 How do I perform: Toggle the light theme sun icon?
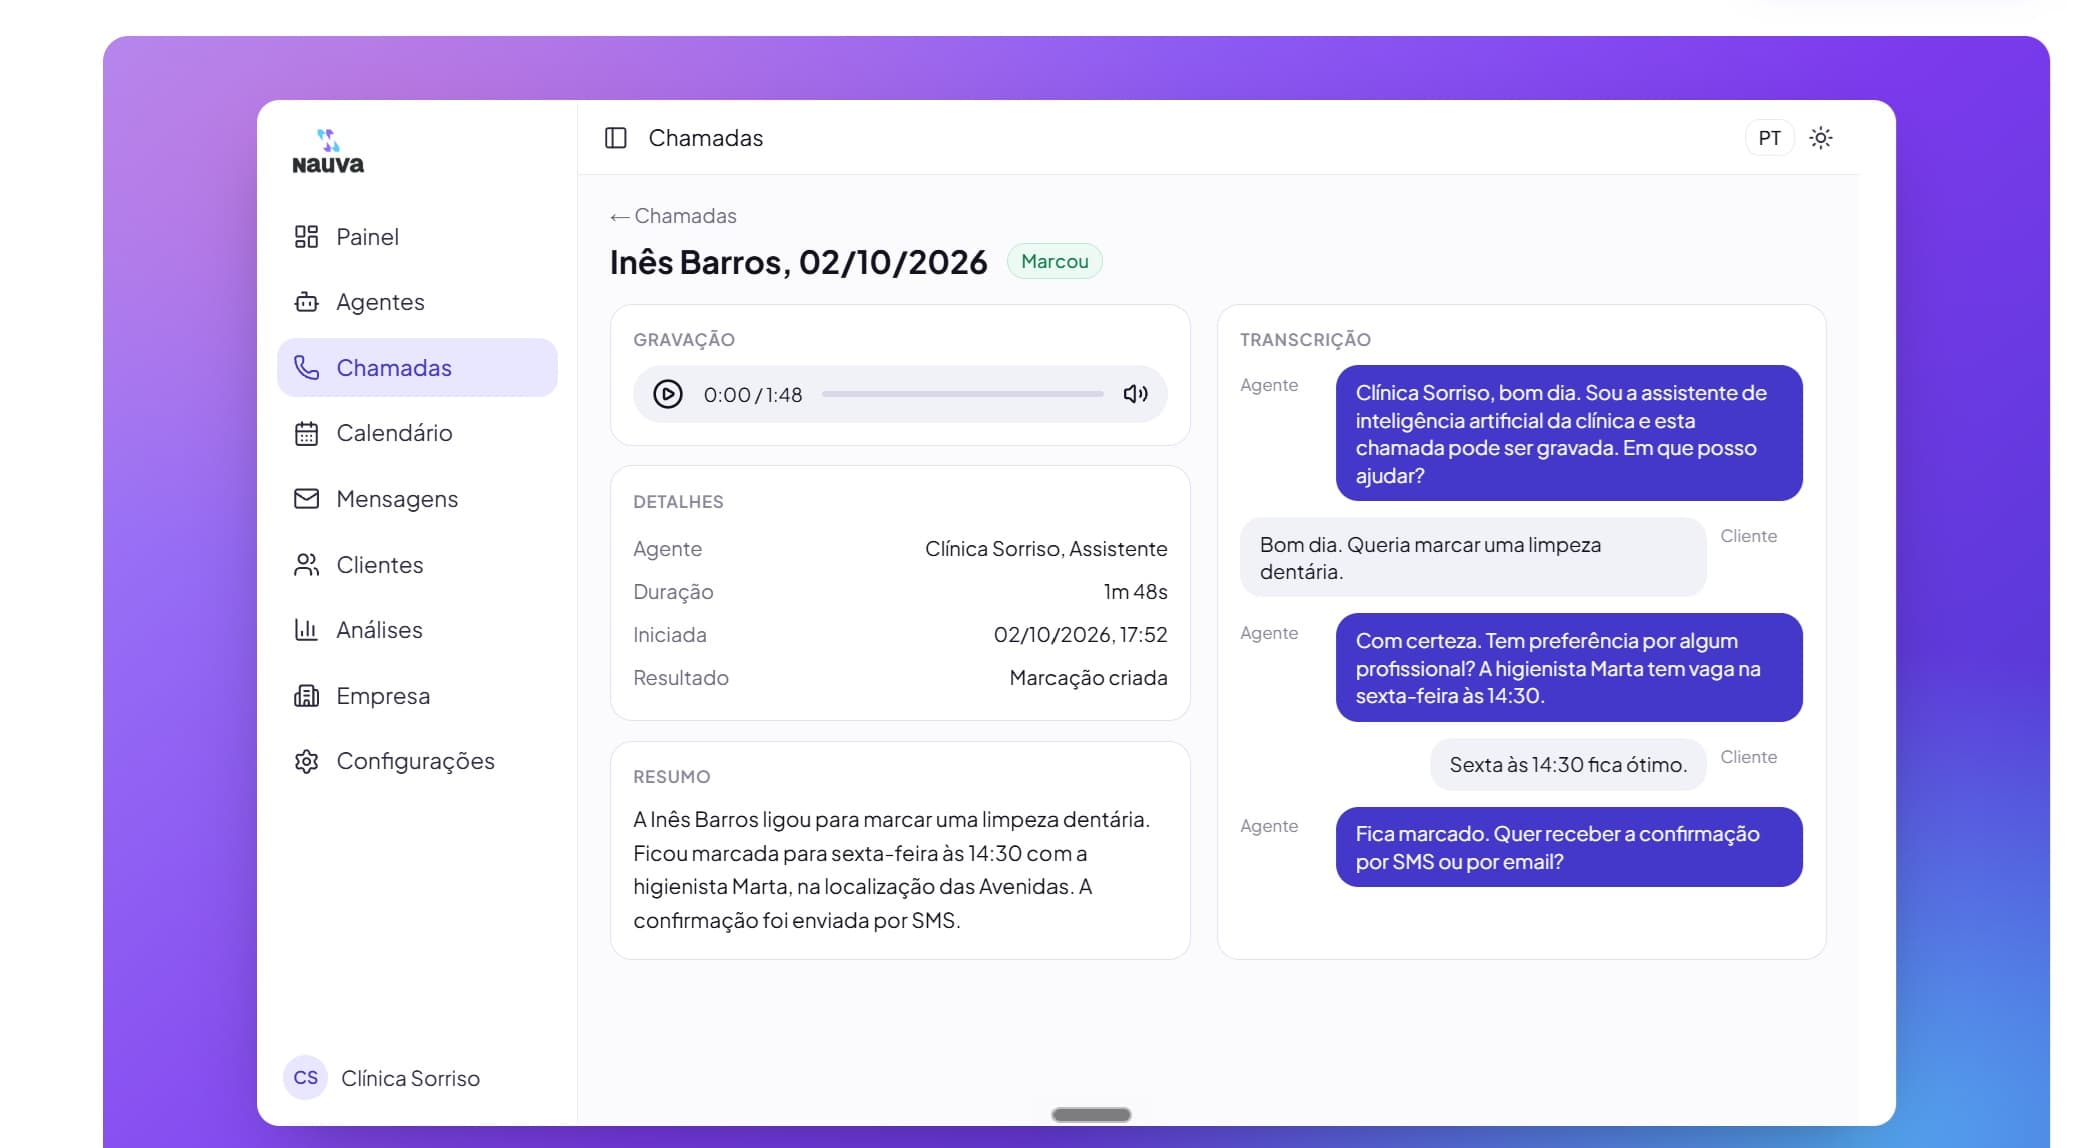[1821, 138]
